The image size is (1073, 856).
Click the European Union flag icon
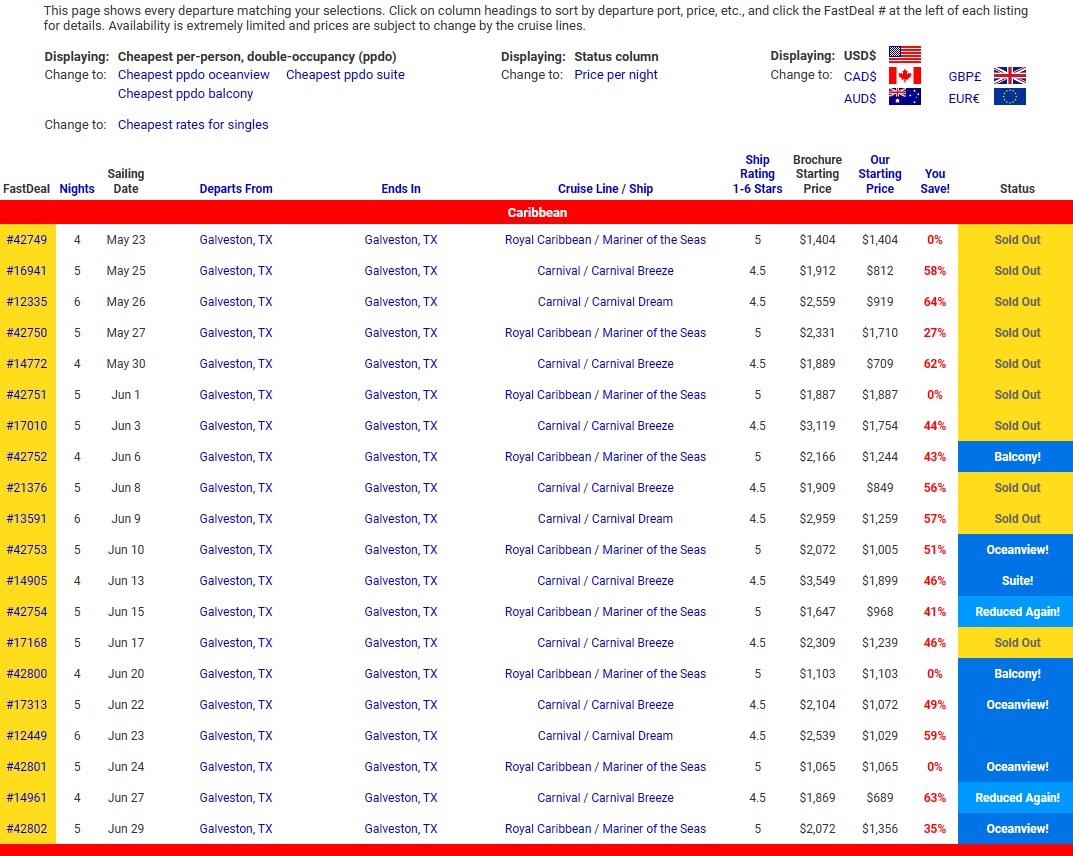click(1009, 97)
